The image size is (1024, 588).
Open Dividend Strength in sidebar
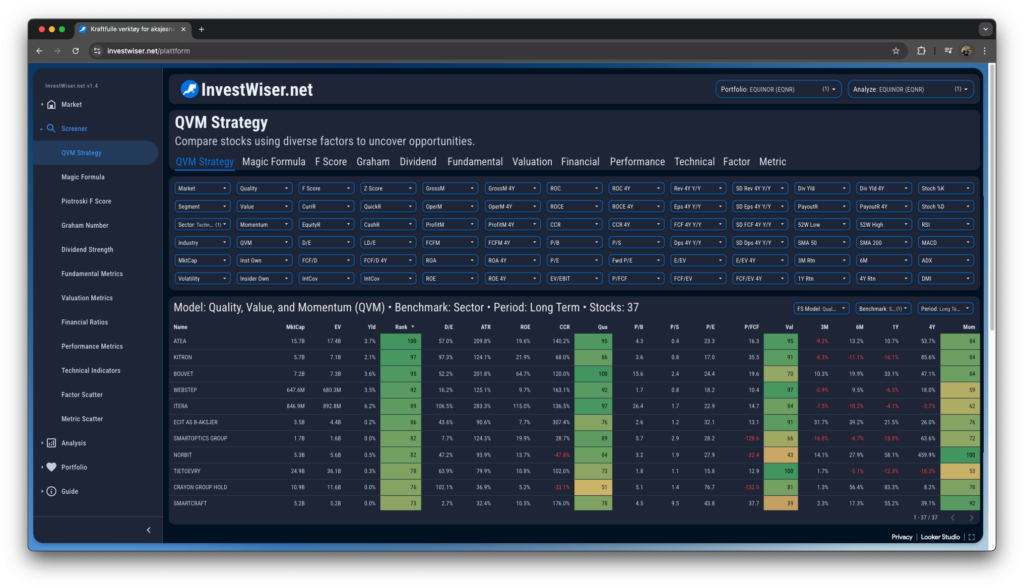click(x=88, y=250)
